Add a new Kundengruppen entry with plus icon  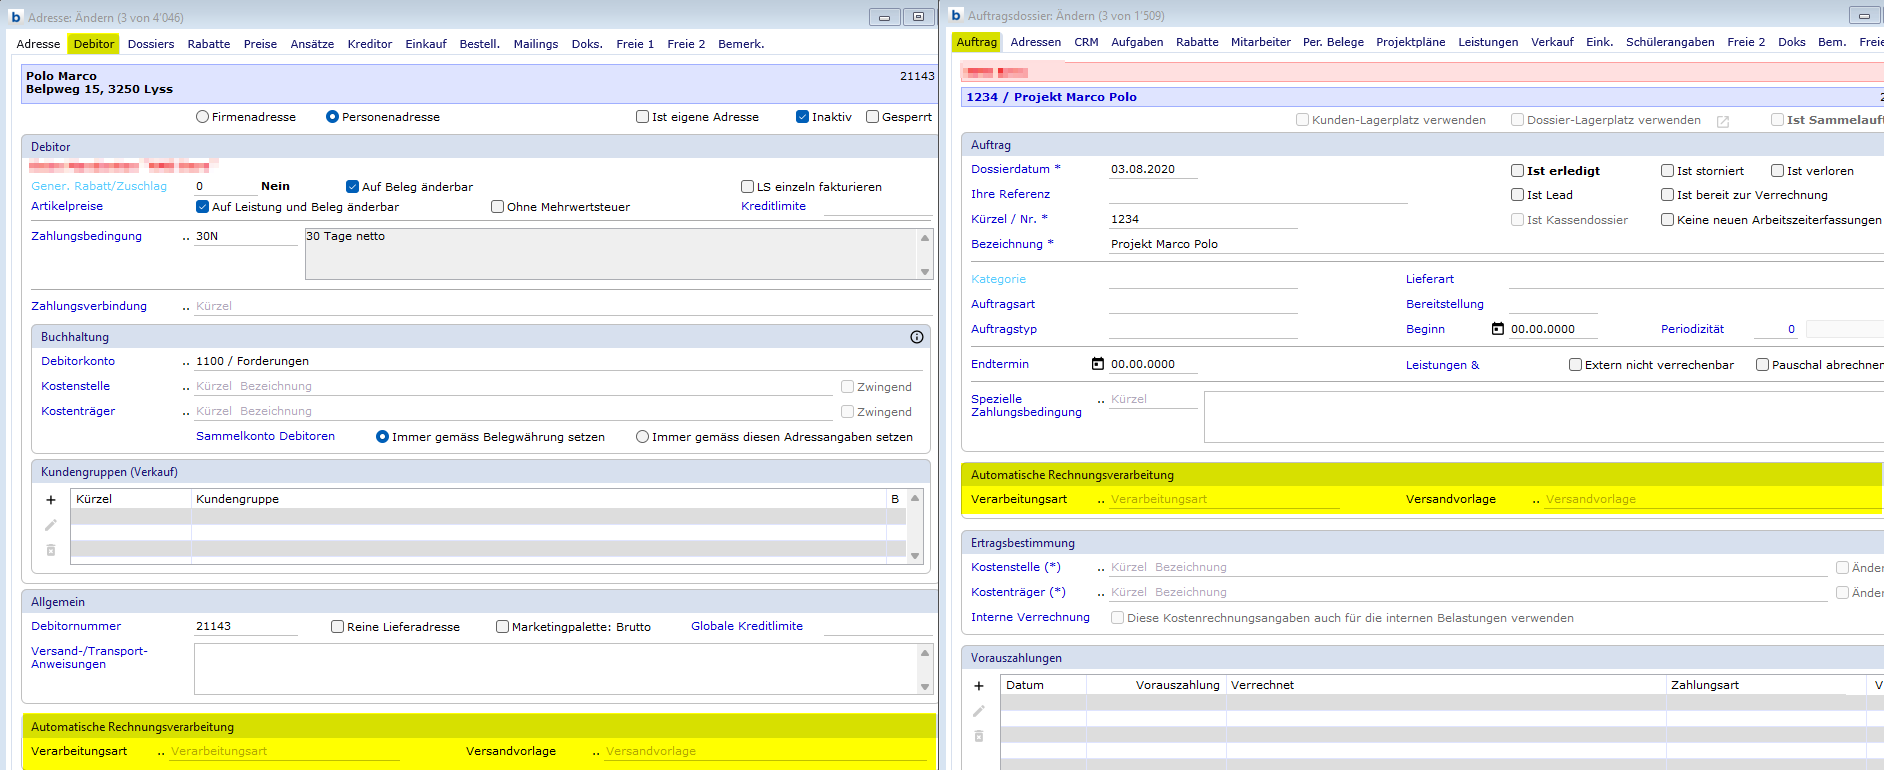pyautogui.click(x=51, y=500)
